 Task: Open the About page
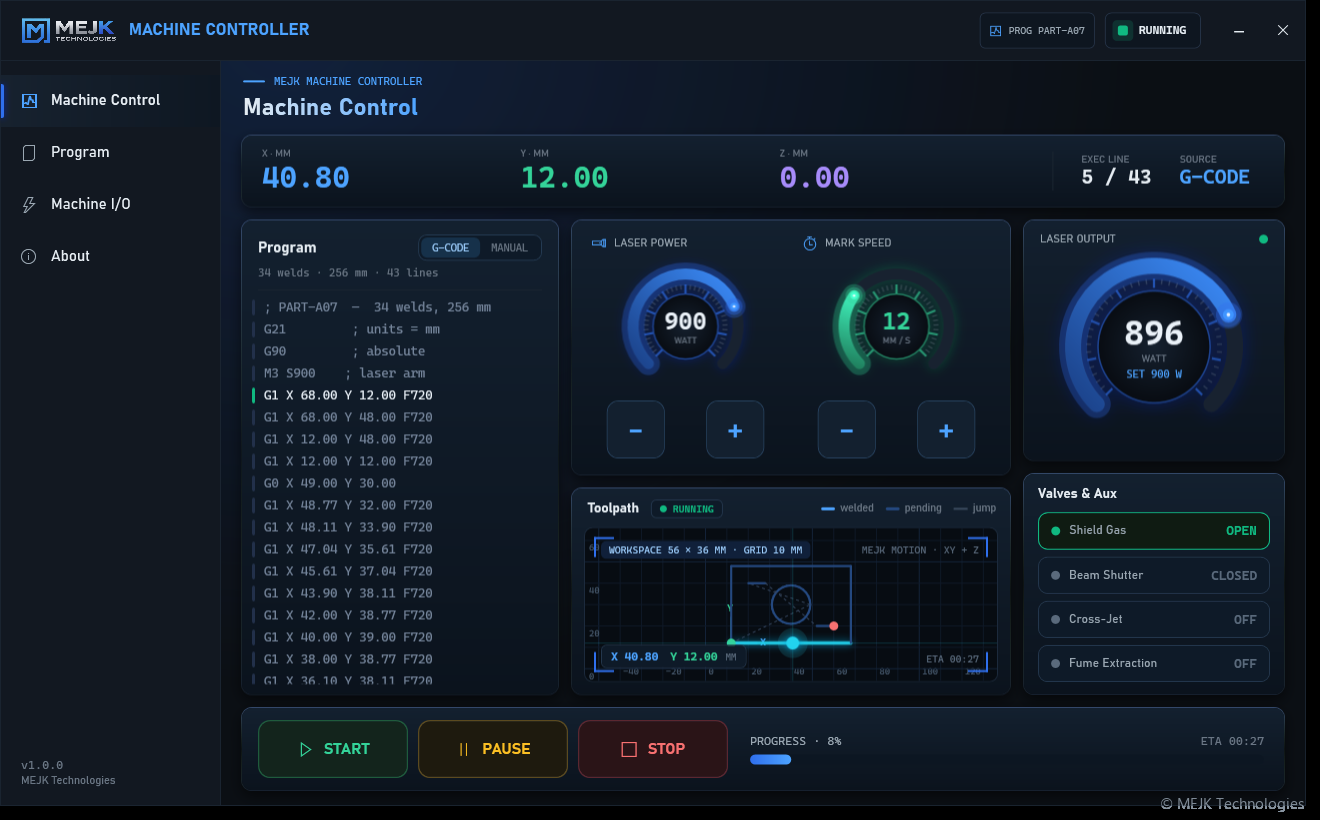[x=110, y=256]
